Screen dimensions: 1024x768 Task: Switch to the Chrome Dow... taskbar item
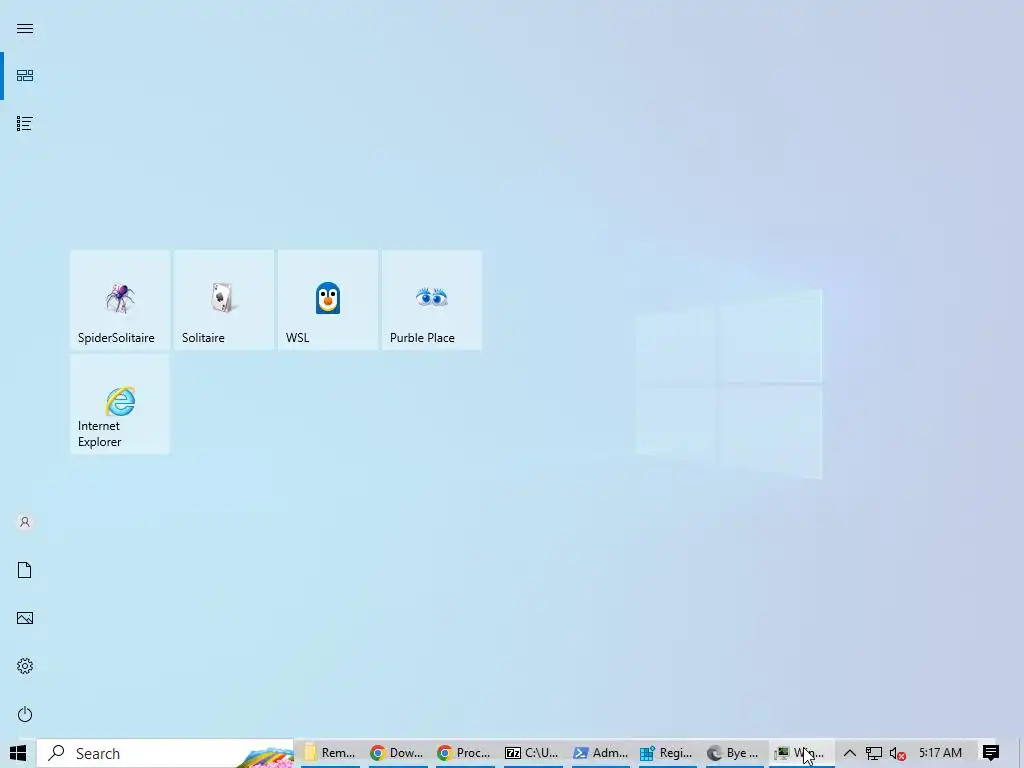click(x=398, y=753)
